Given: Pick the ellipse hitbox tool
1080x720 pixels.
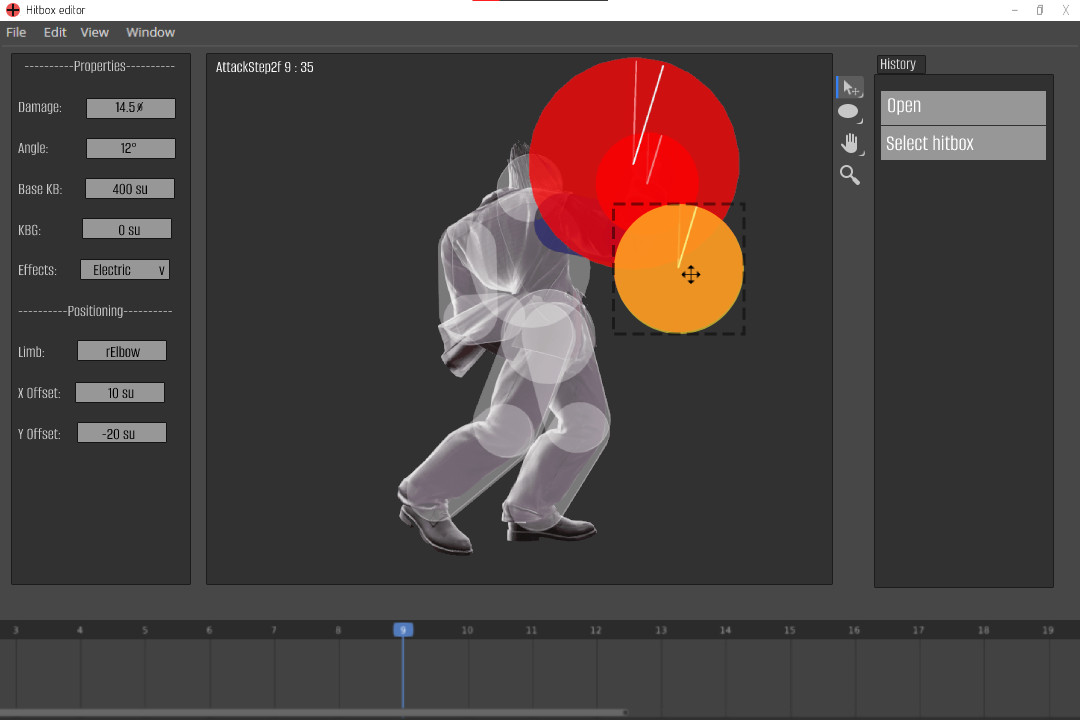Looking at the screenshot, I should [x=847, y=111].
